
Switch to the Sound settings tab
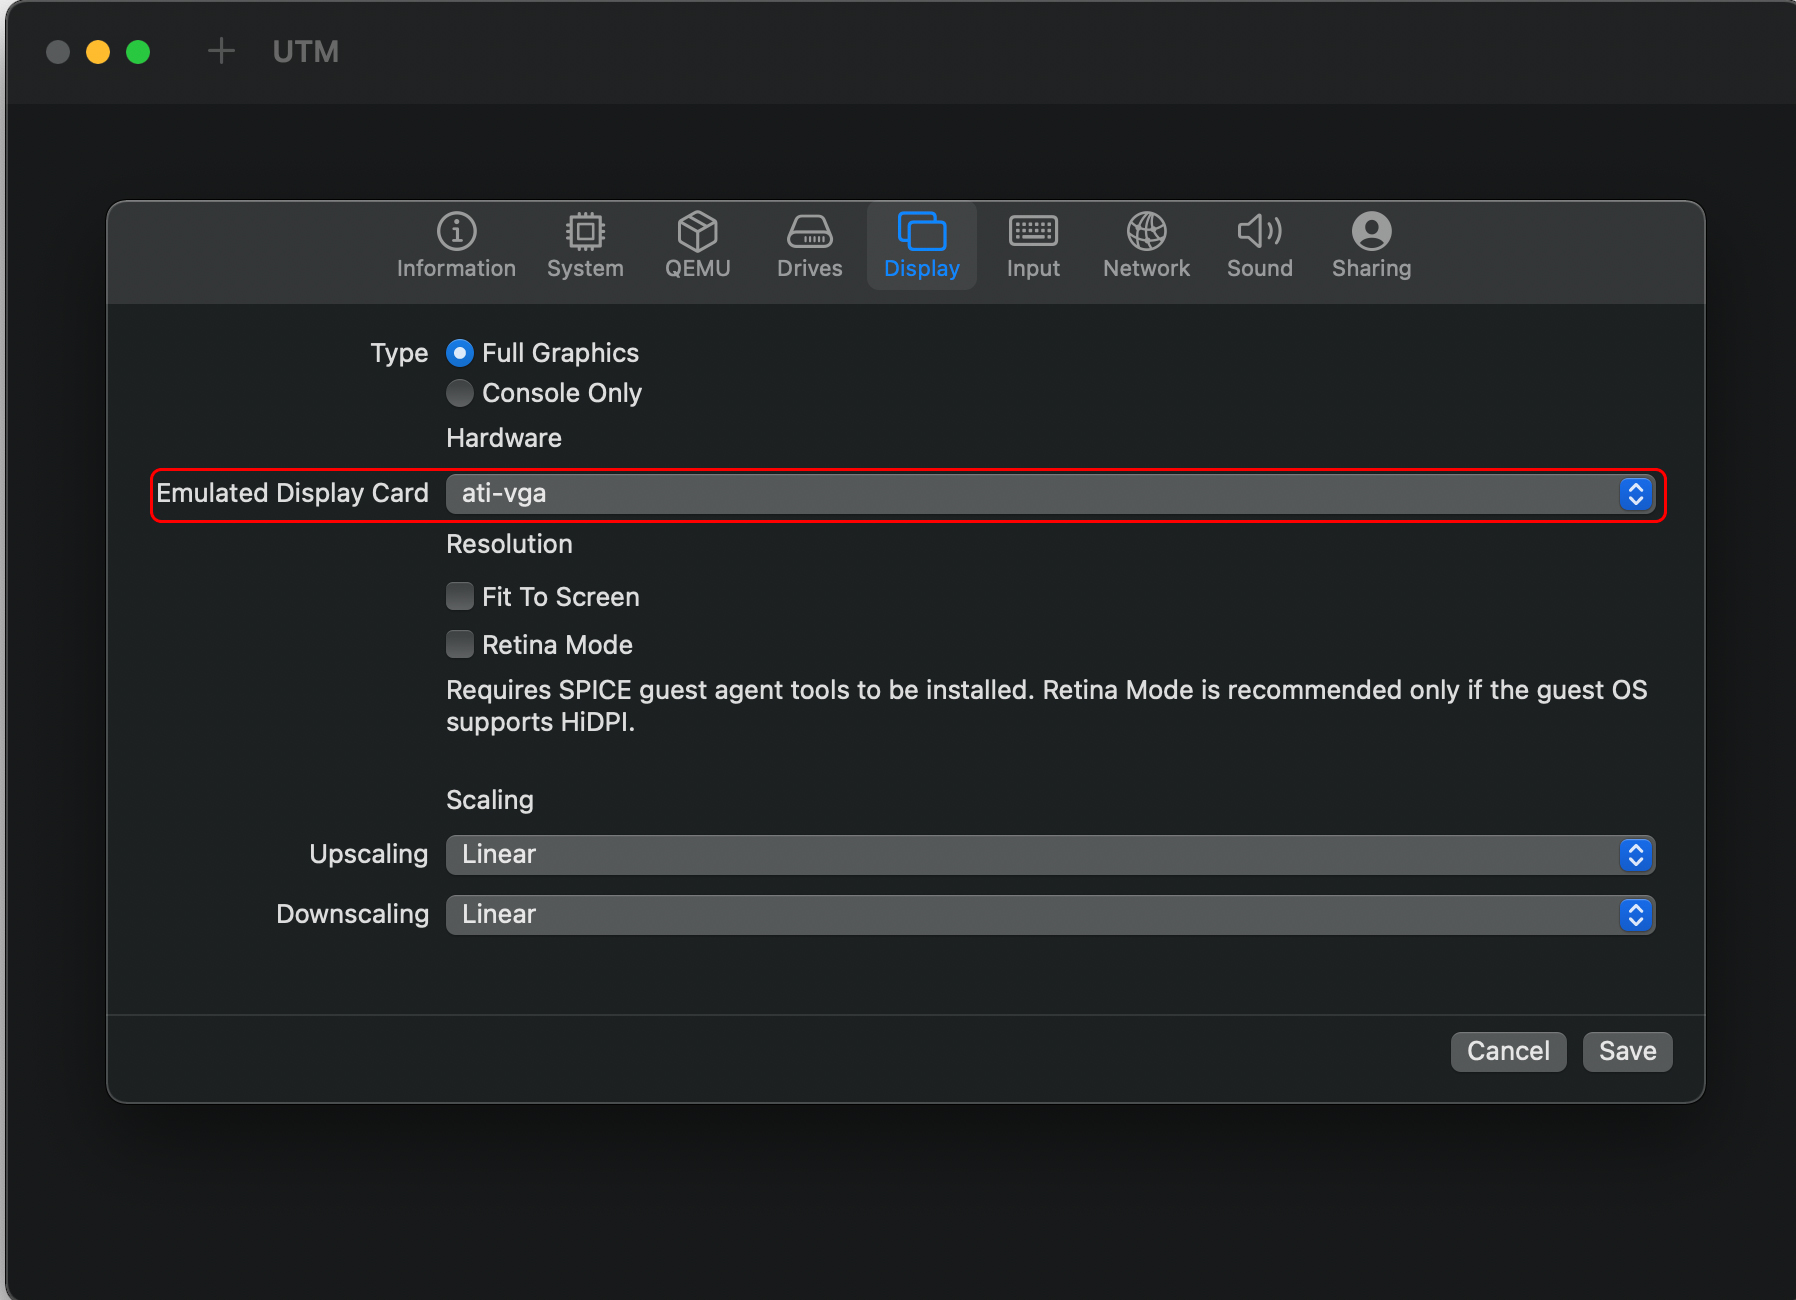[x=1260, y=246]
